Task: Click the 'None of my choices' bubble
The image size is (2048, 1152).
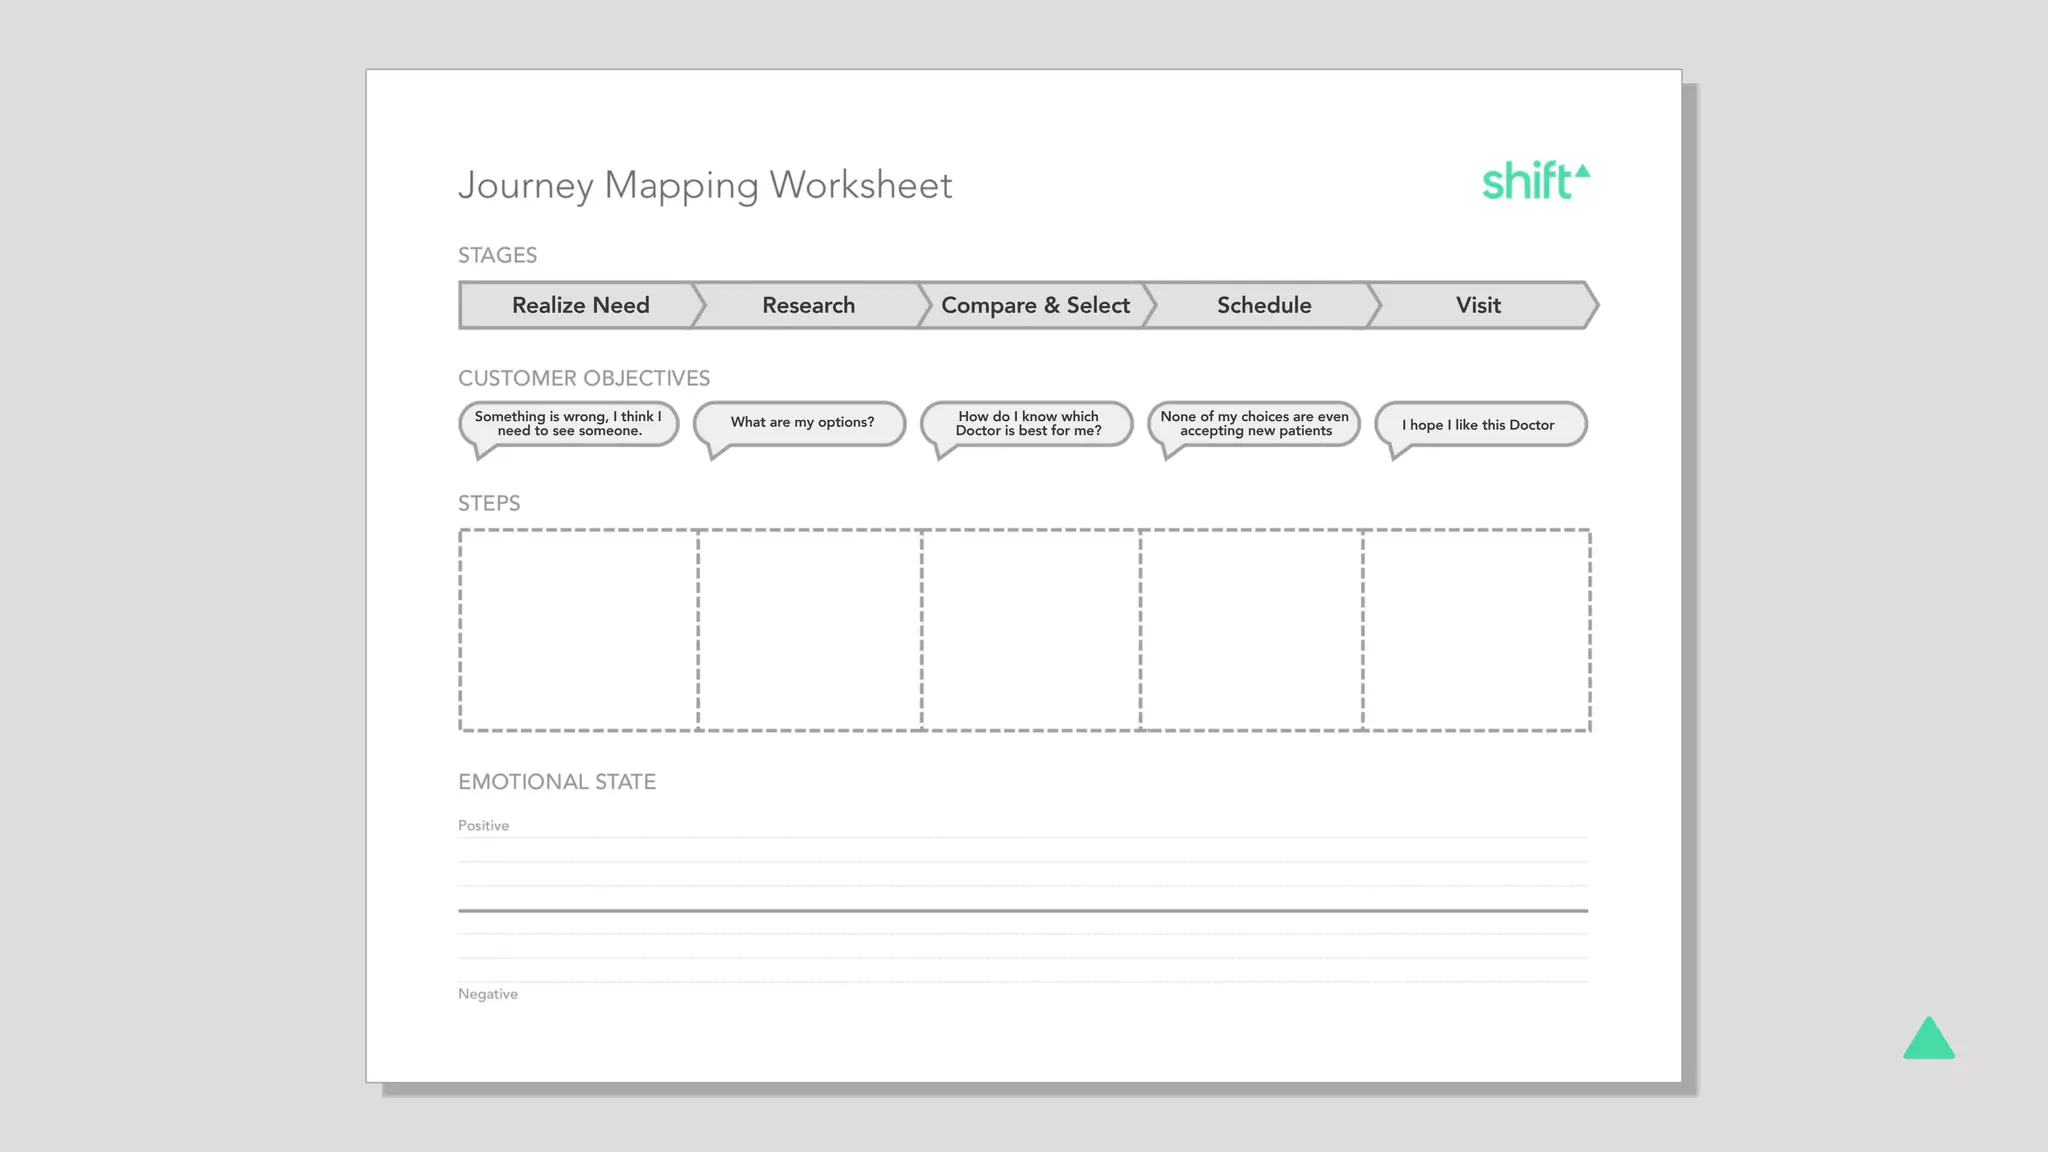Action: (x=1254, y=424)
